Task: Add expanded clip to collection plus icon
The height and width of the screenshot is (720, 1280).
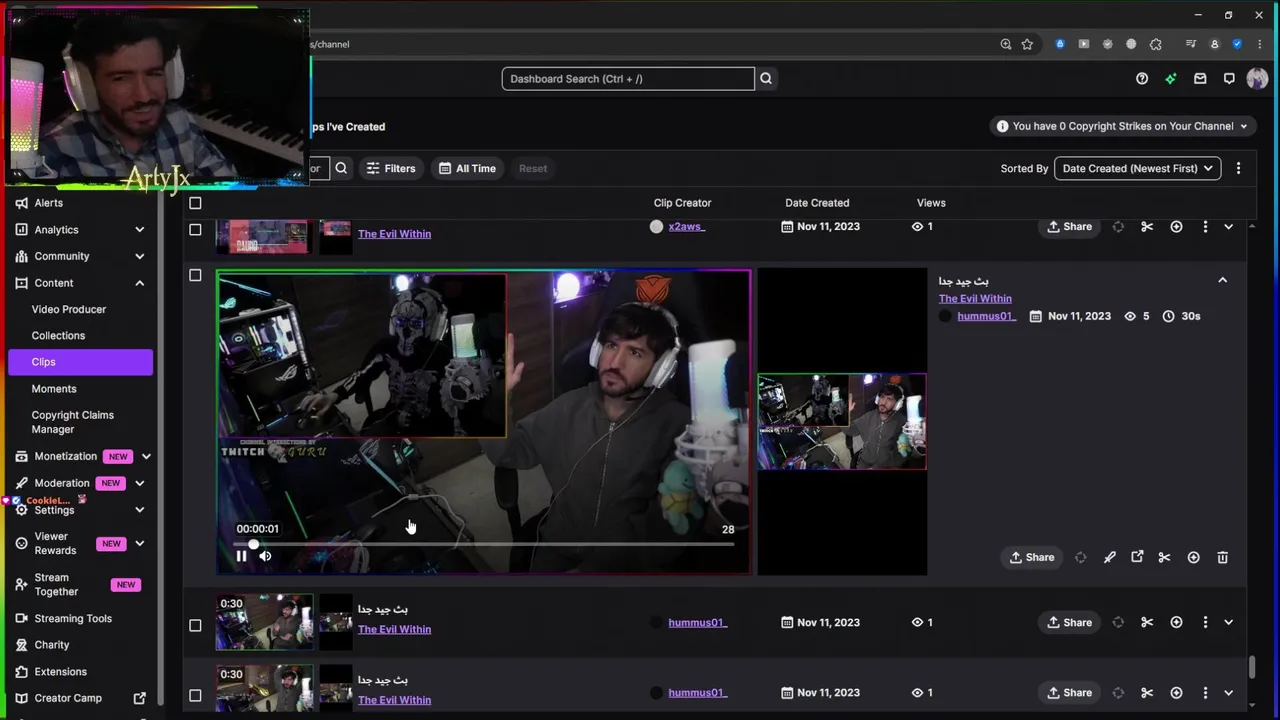Action: tap(1193, 557)
